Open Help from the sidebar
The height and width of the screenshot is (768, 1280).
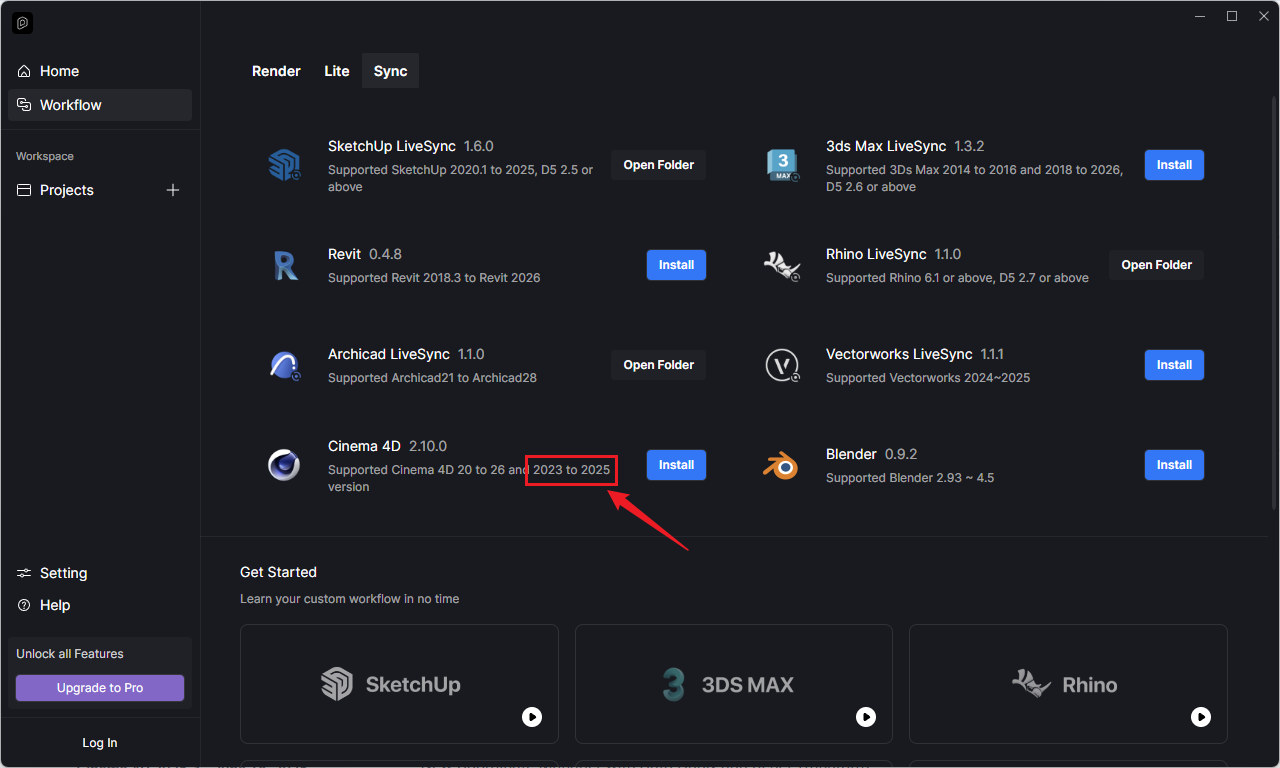(x=100, y=605)
